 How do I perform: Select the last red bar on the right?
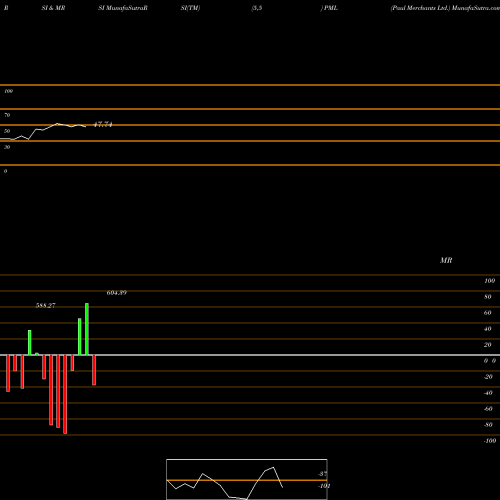(x=94, y=370)
